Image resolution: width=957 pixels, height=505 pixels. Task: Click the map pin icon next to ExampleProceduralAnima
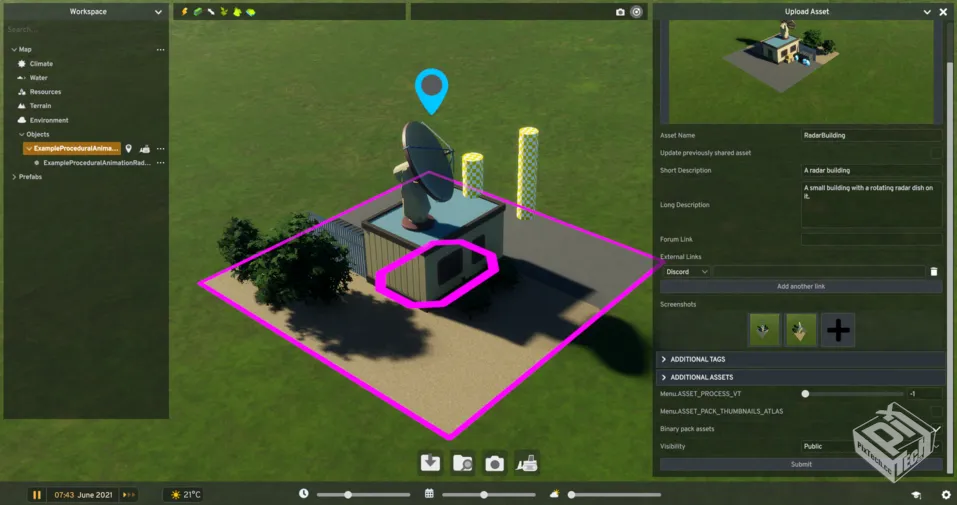(128, 148)
